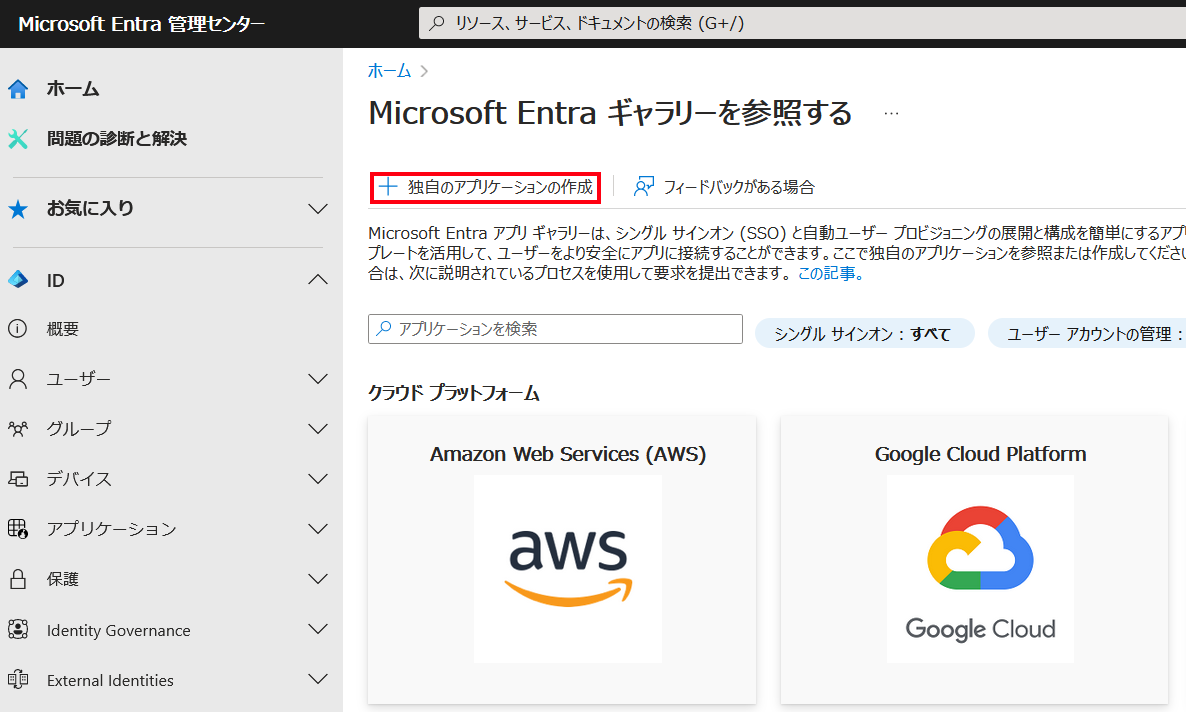Click フィードバックがある場合 button

(724, 187)
